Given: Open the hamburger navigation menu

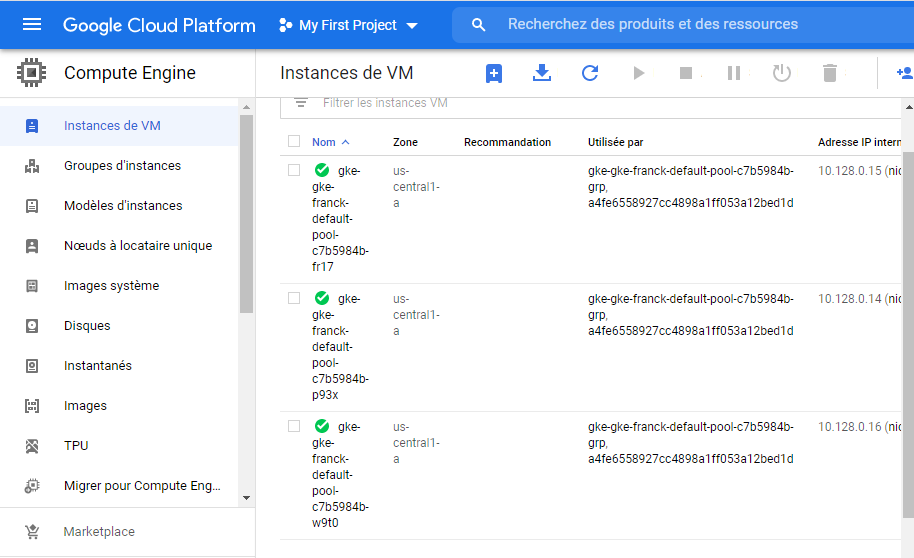Looking at the screenshot, I should (31, 24).
